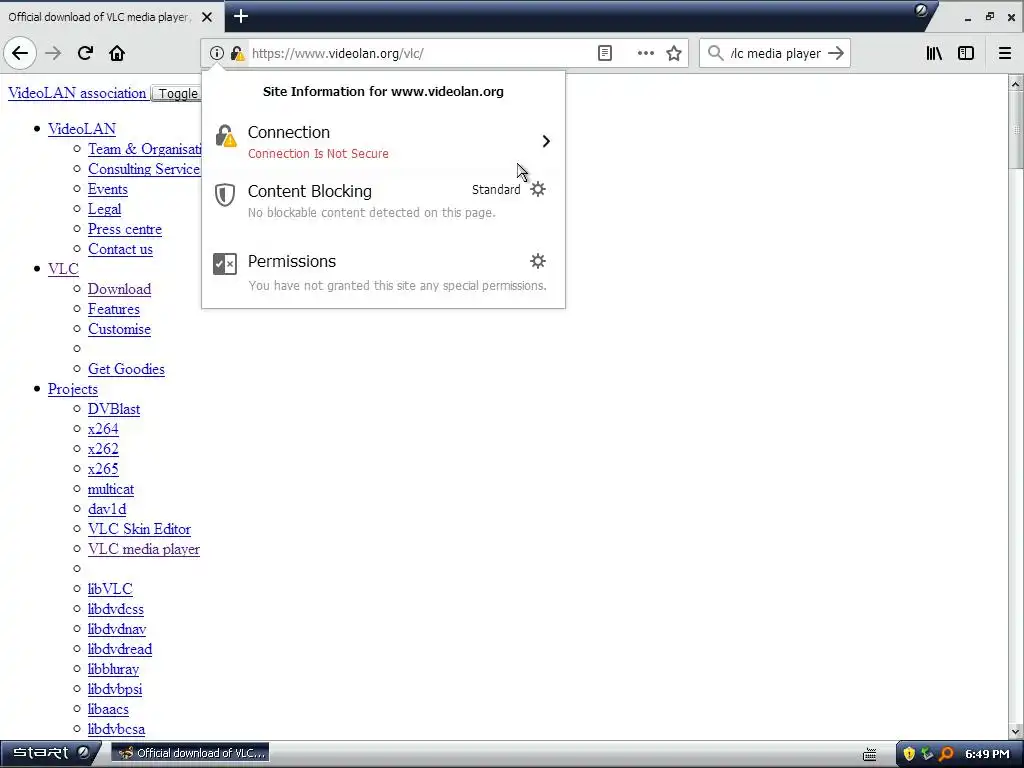
Task: Open the multicat link
Action: [x=111, y=489]
